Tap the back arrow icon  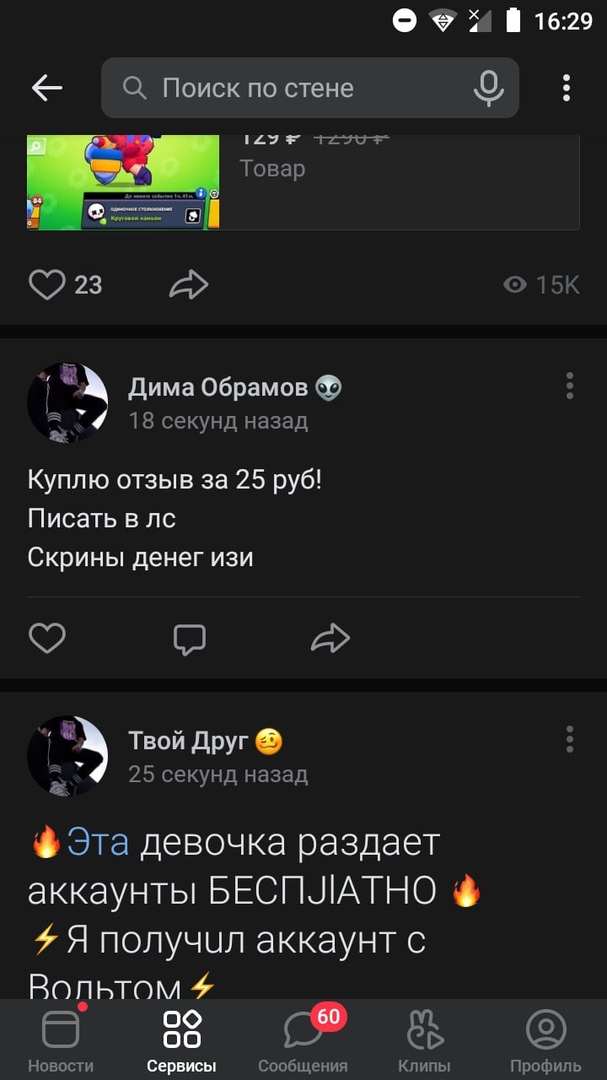point(47,88)
